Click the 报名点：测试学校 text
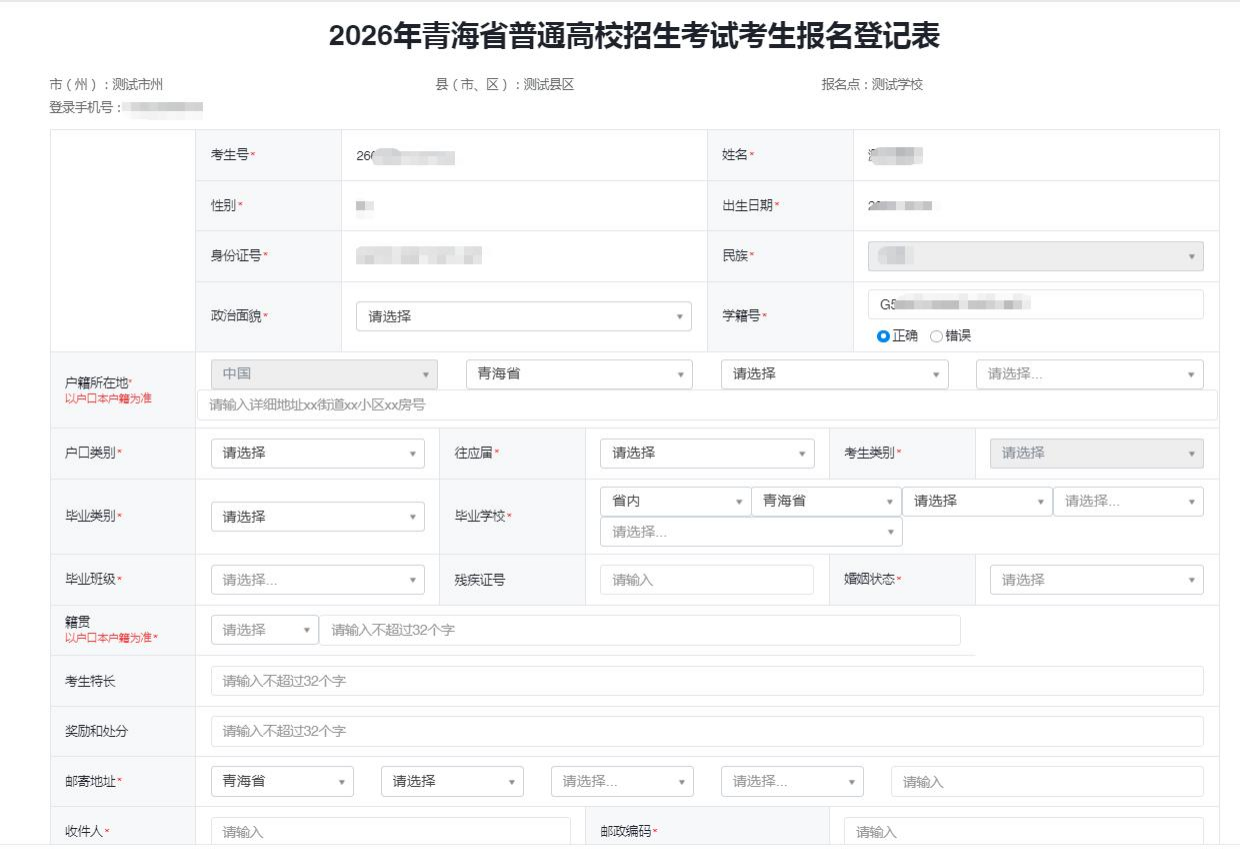Image resolution: width=1240 pixels, height=849 pixels. coord(872,85)
